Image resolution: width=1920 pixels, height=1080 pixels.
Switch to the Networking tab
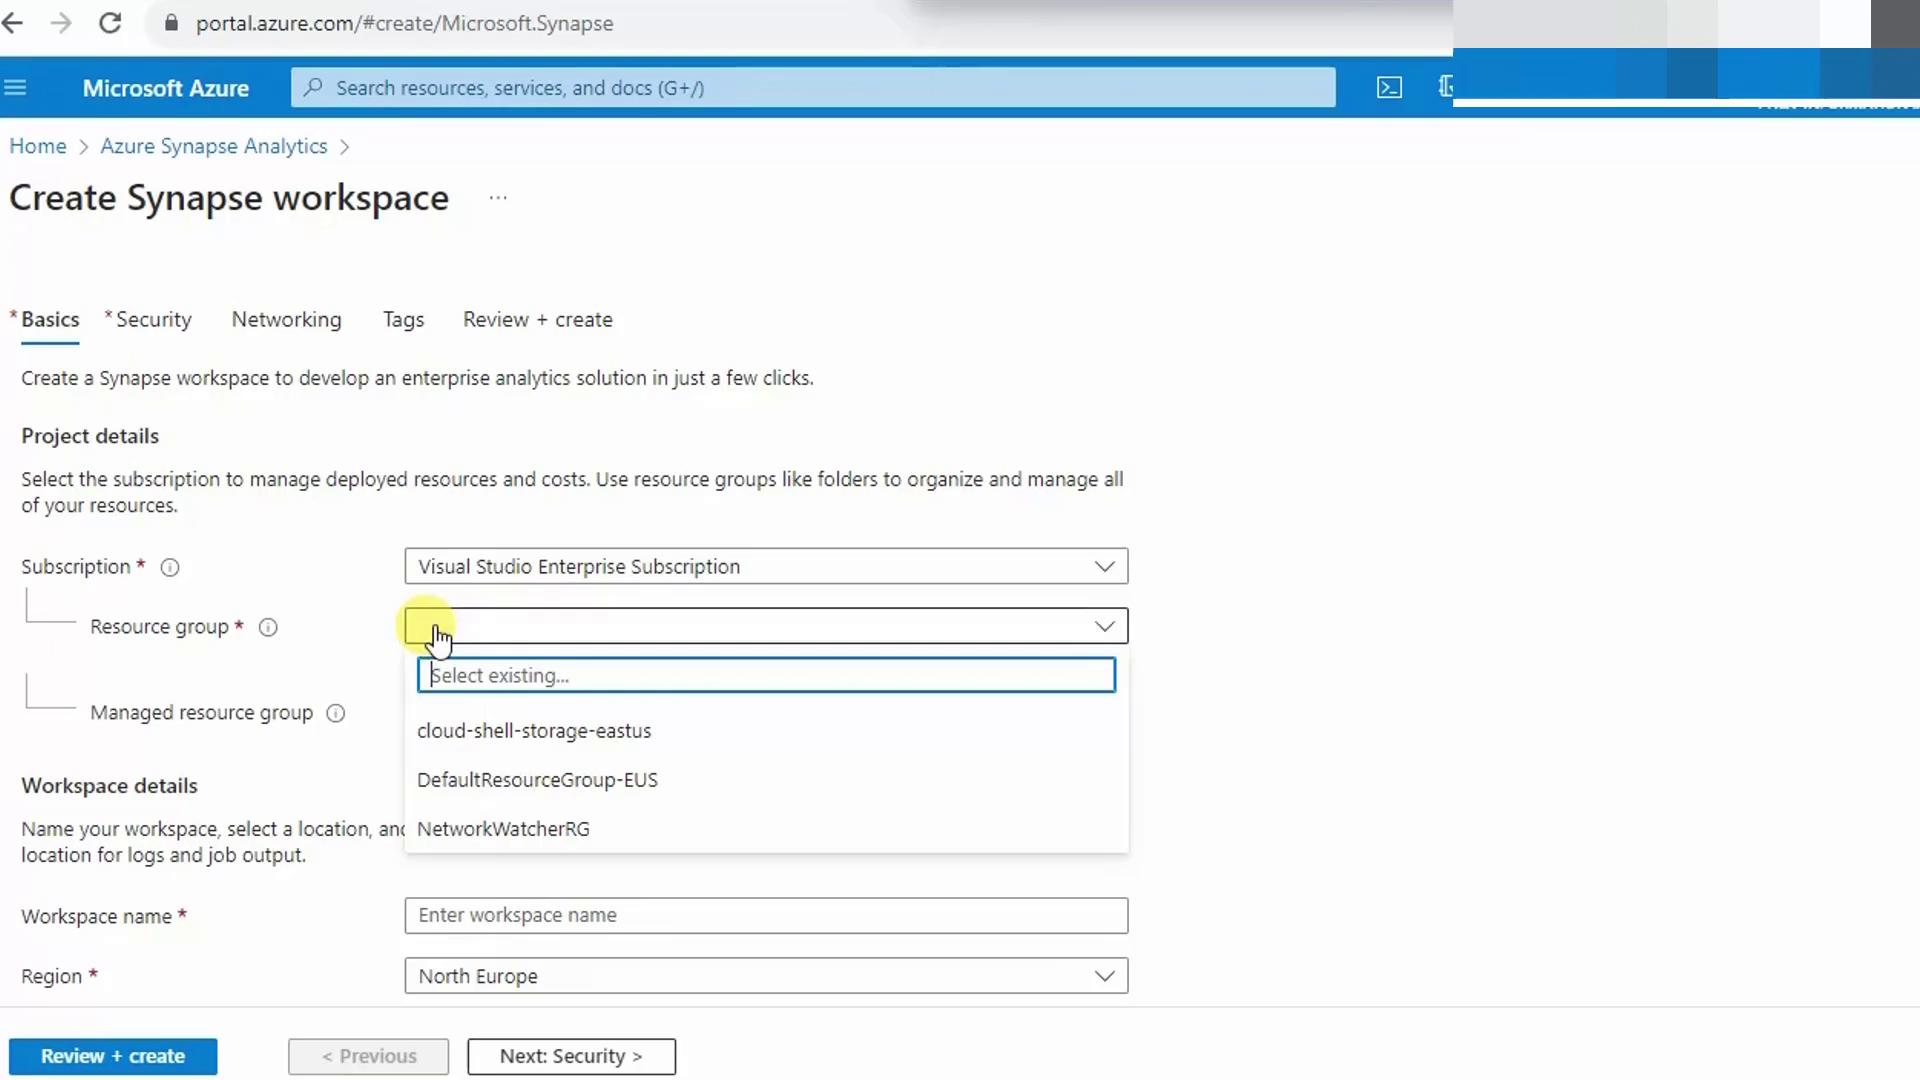286,320
